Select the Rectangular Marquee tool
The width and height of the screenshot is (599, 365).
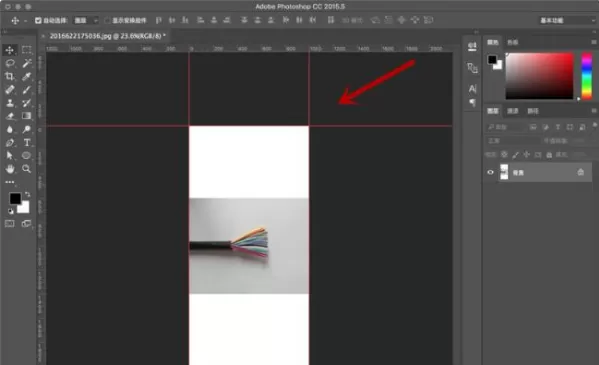click(26, 50)
